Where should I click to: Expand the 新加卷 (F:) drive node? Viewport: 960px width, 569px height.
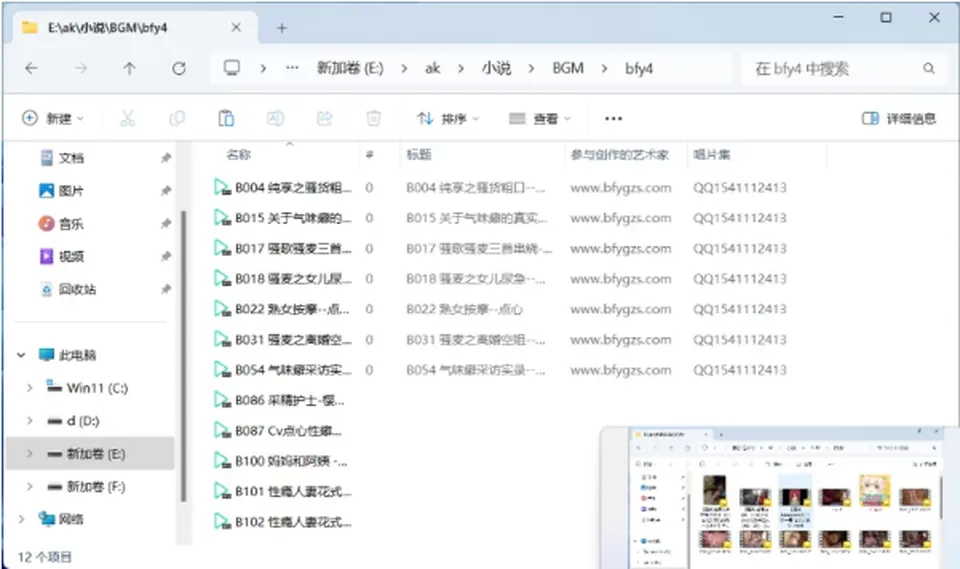(29, 486)
